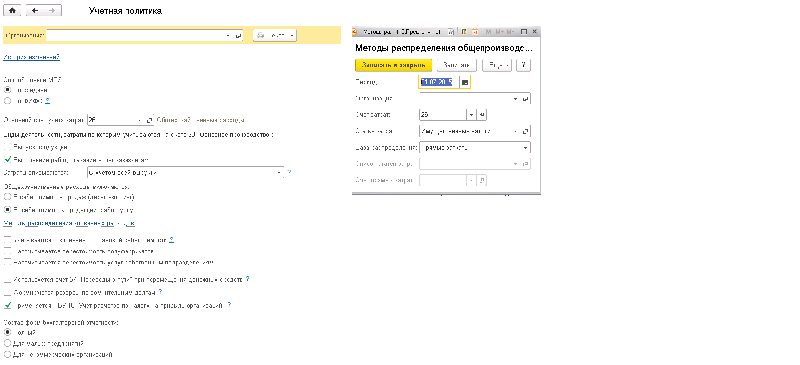
Task: Click the M memory icon in title bar
Action: 488,32
